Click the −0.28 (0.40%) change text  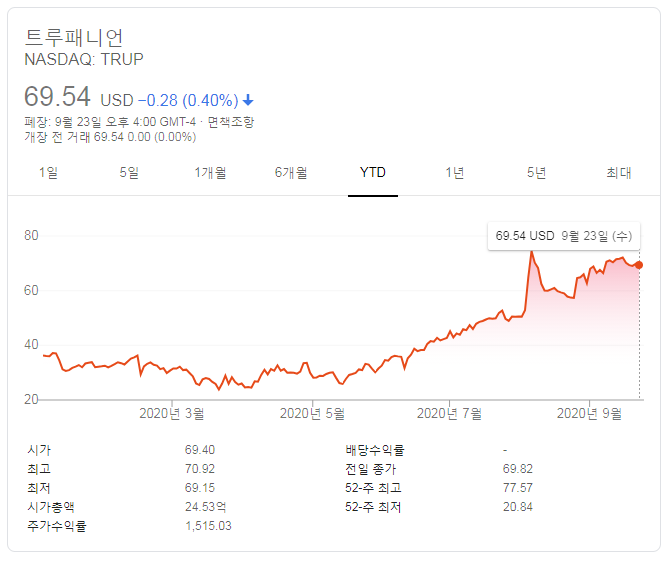[x=188, y=101]
